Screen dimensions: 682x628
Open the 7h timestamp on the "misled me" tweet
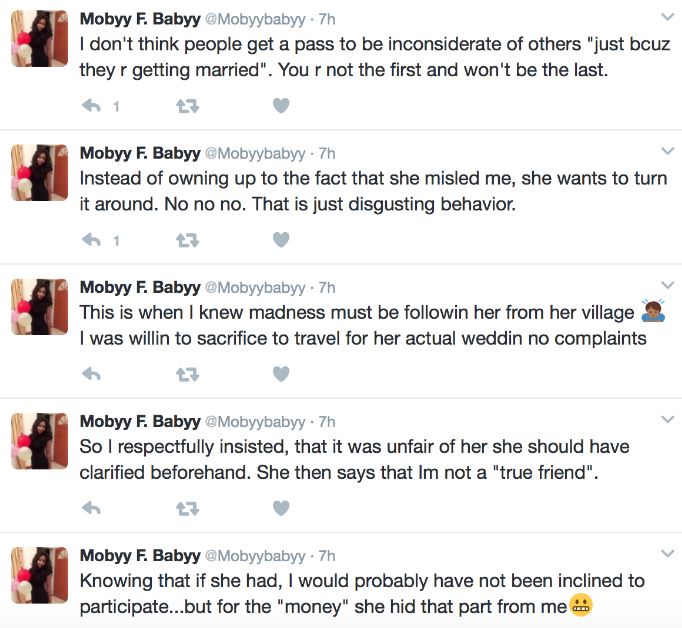point(326,153)
